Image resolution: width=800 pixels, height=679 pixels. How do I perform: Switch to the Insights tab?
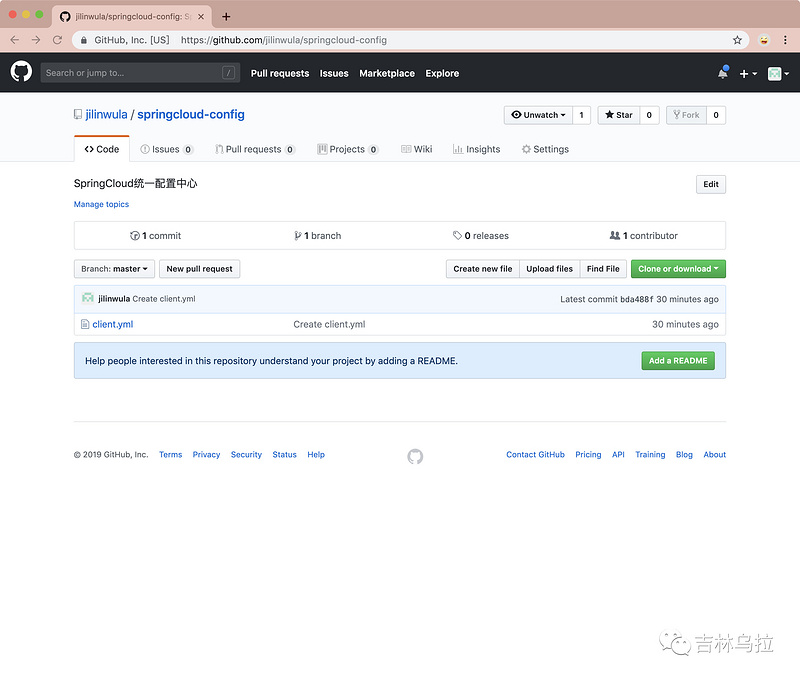tap(477, 149)
